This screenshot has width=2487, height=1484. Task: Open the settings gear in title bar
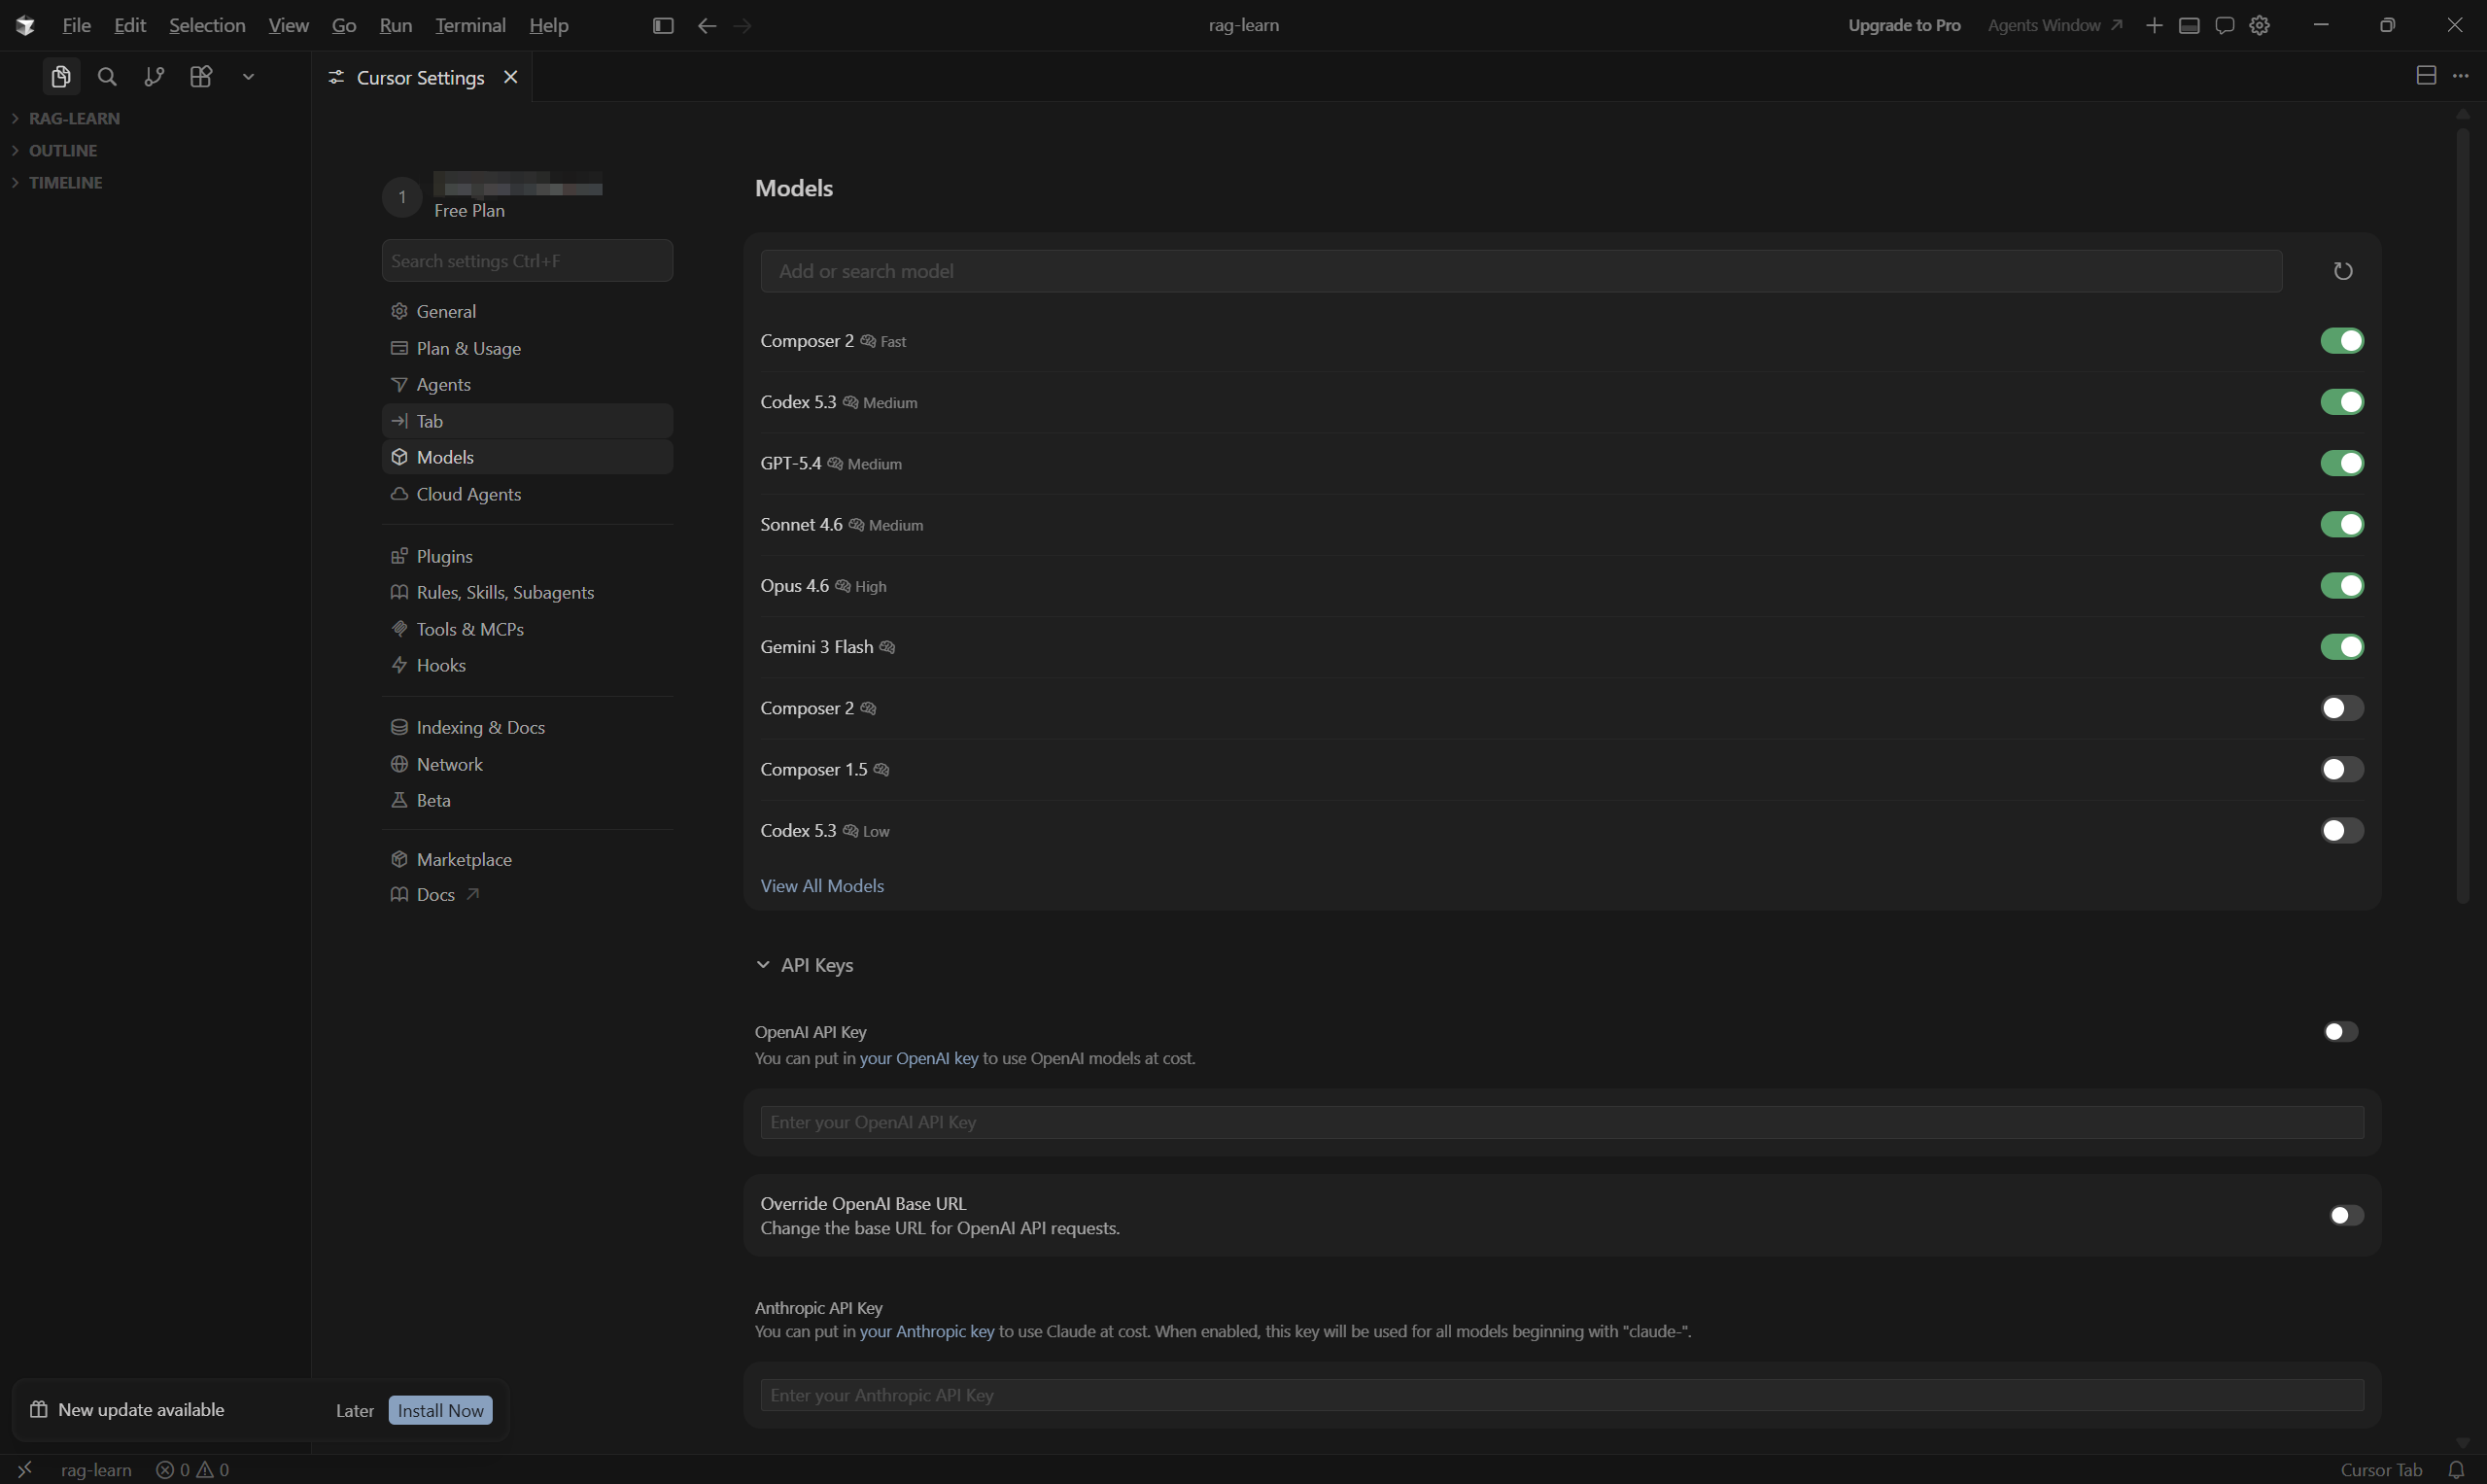(2260, 26)
